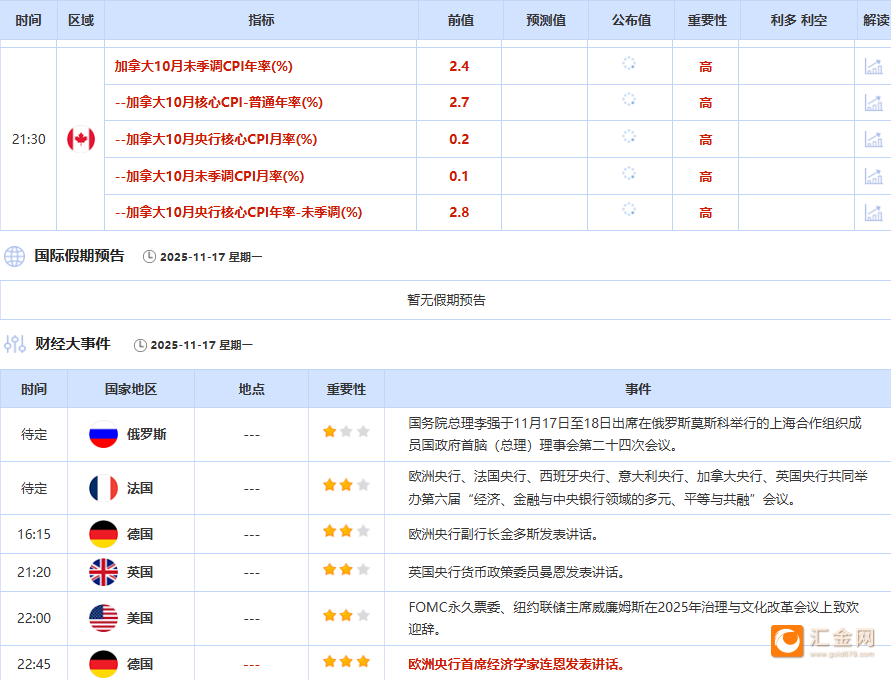Click the Canada flag icon
The width and height of the screenshot is (891, 680).
[79, 139]
